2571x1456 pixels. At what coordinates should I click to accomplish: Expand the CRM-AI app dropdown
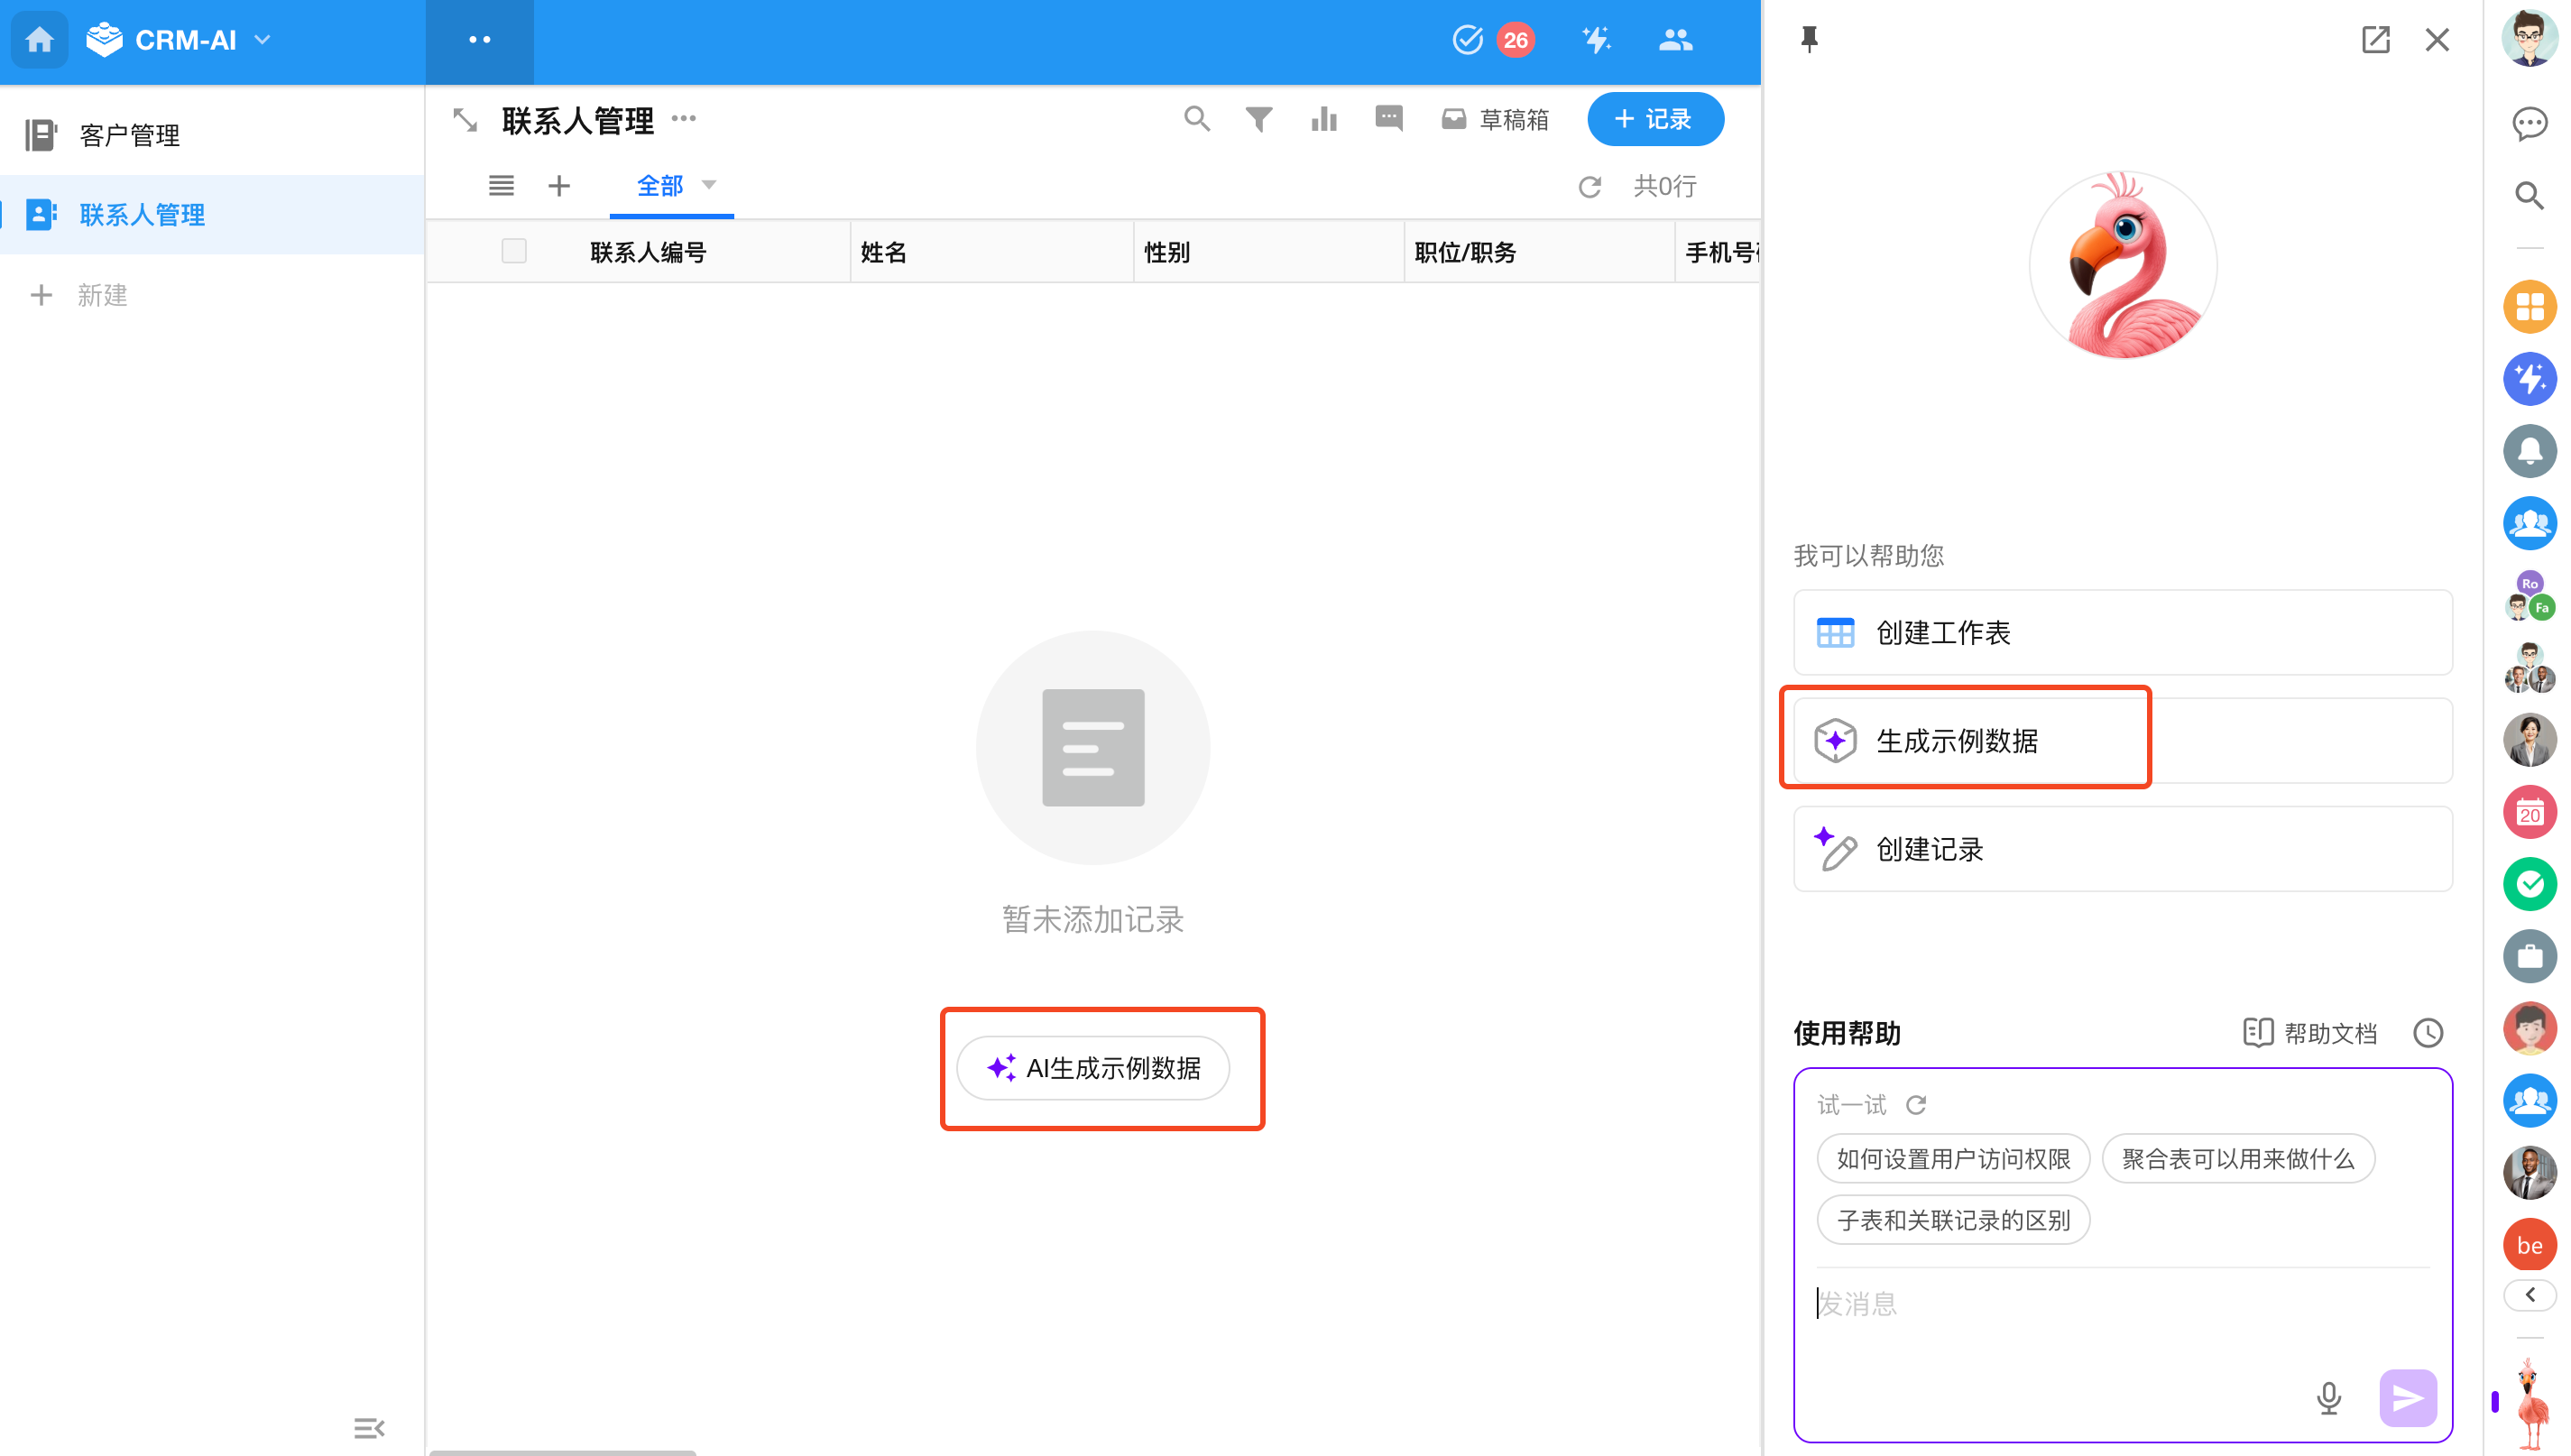(x=263, y=40)
